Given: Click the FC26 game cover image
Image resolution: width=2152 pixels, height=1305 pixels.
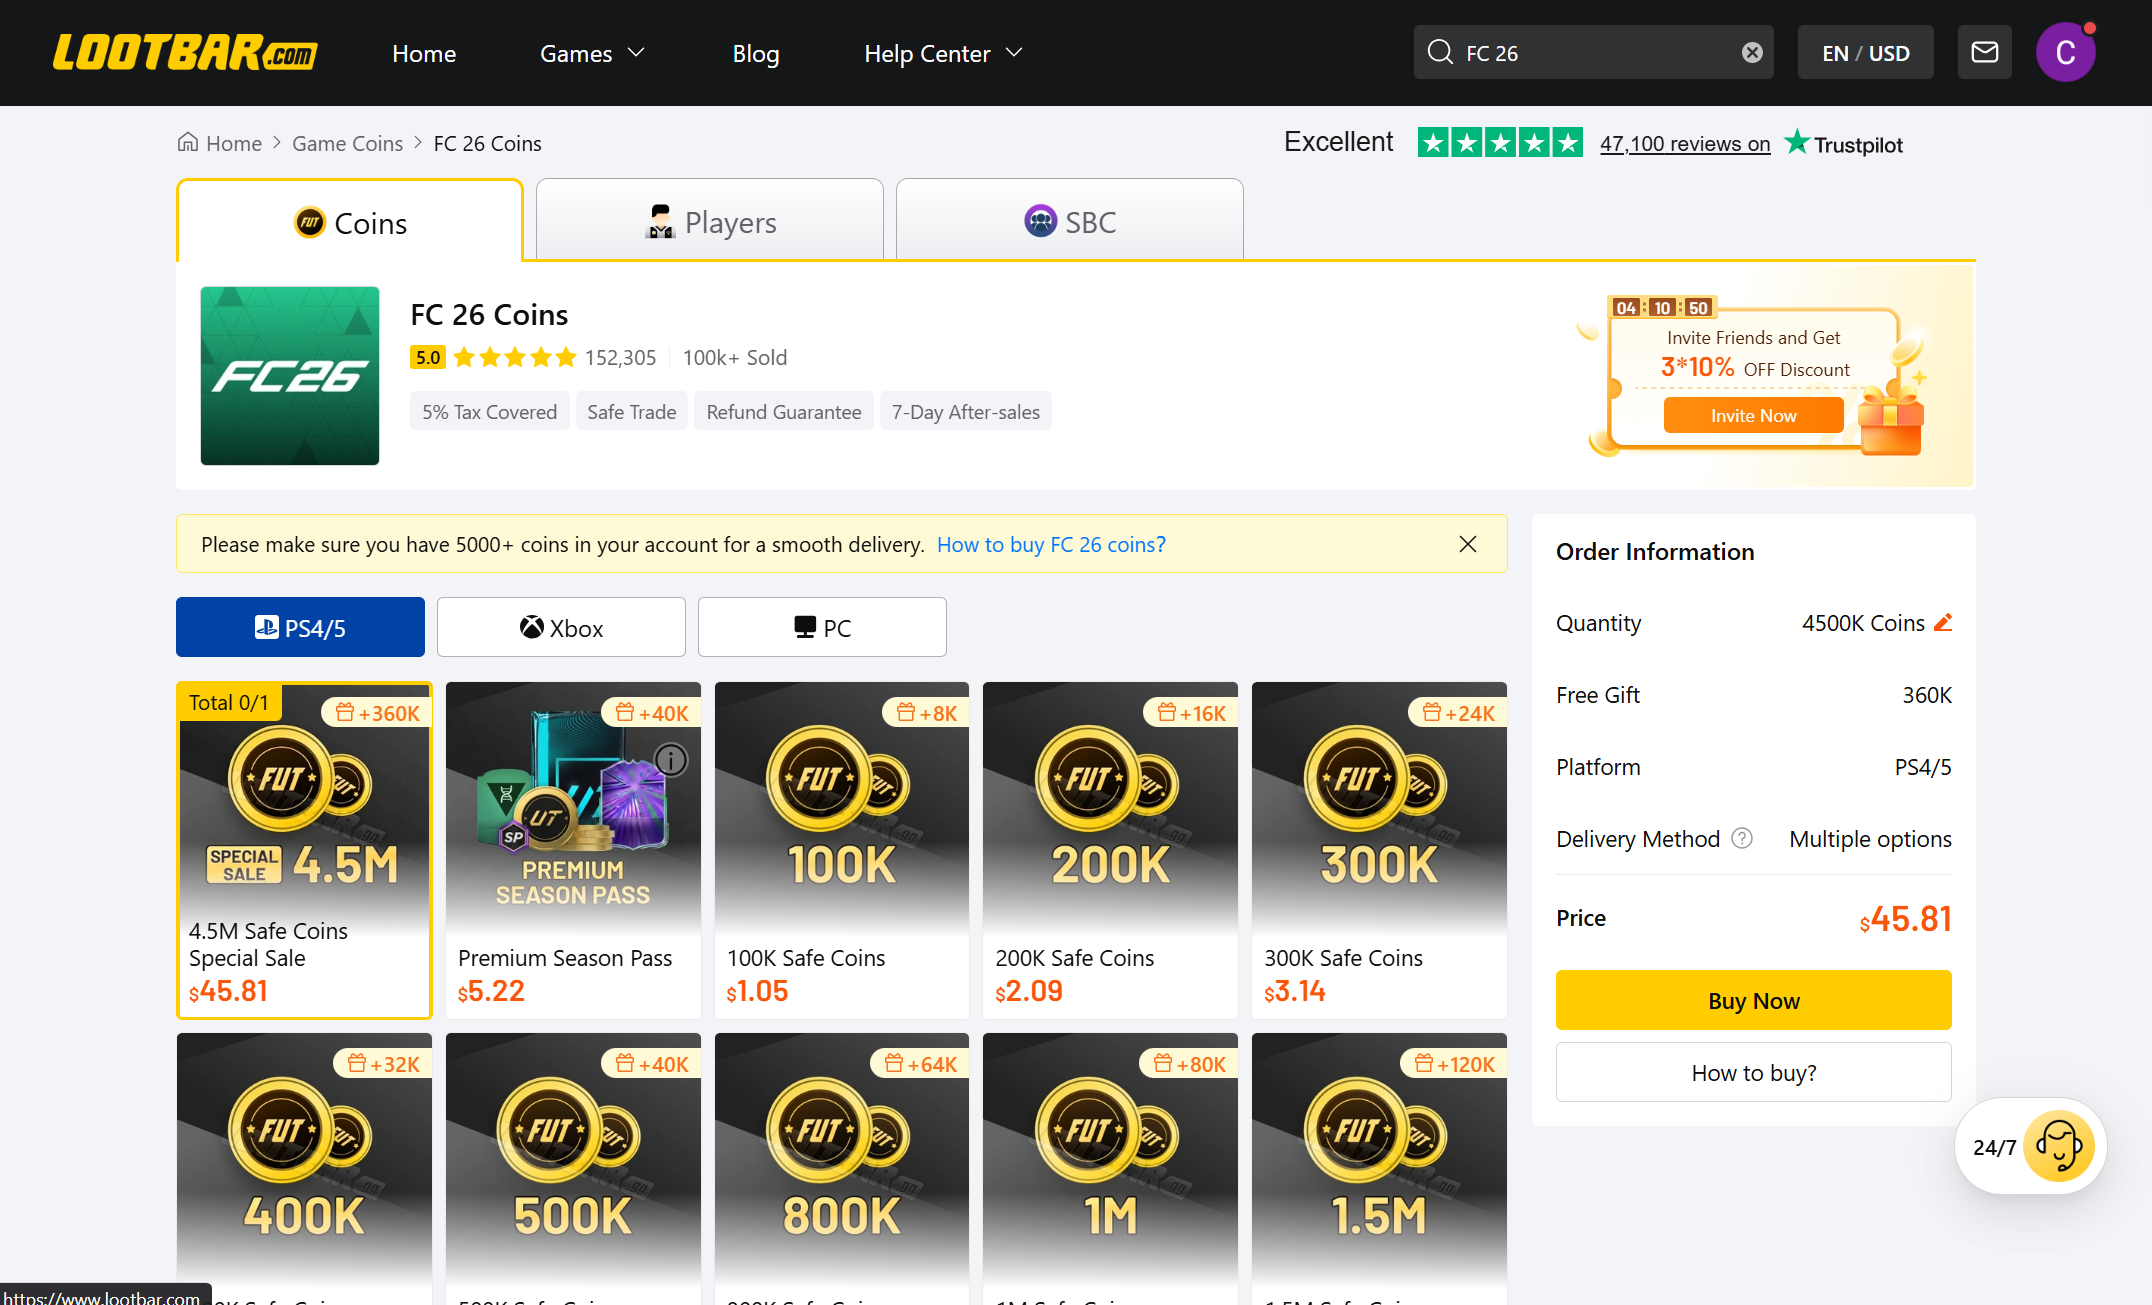Looking at the screenshot, I should point(290,376).
